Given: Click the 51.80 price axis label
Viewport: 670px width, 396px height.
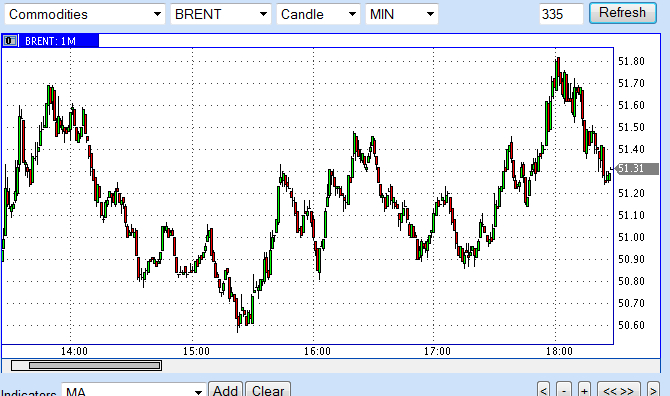Looking at the screenshot, I should [631, 61].
